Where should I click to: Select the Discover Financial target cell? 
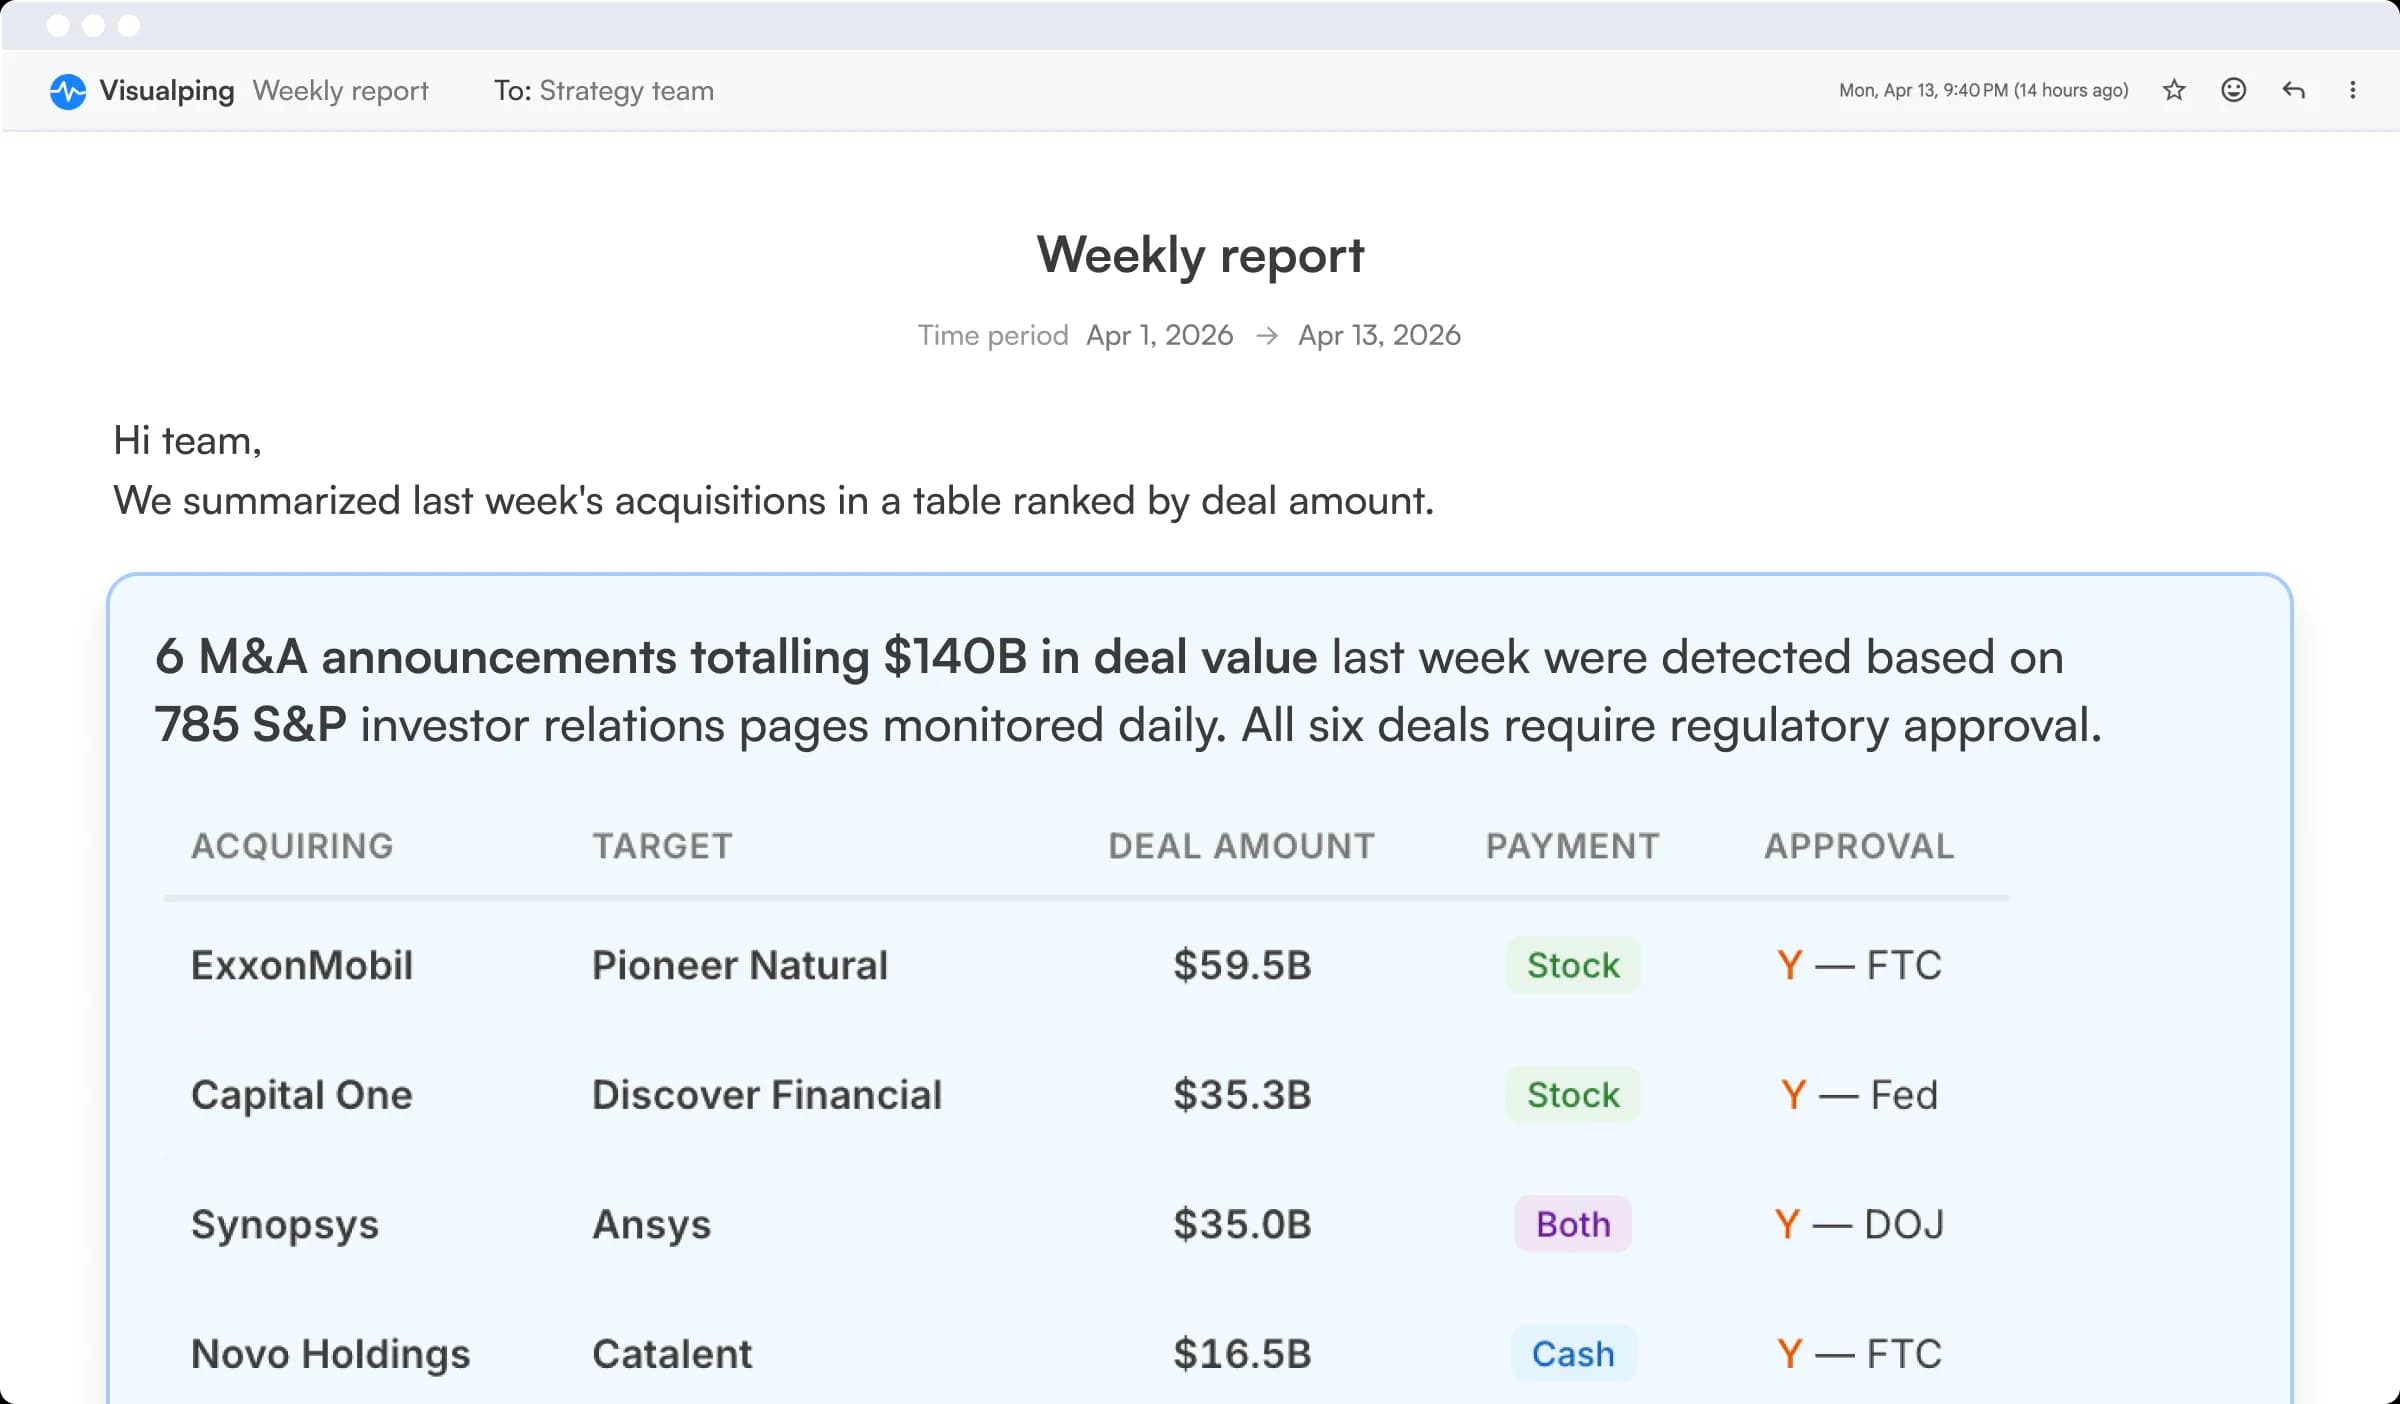[767, 1095]
